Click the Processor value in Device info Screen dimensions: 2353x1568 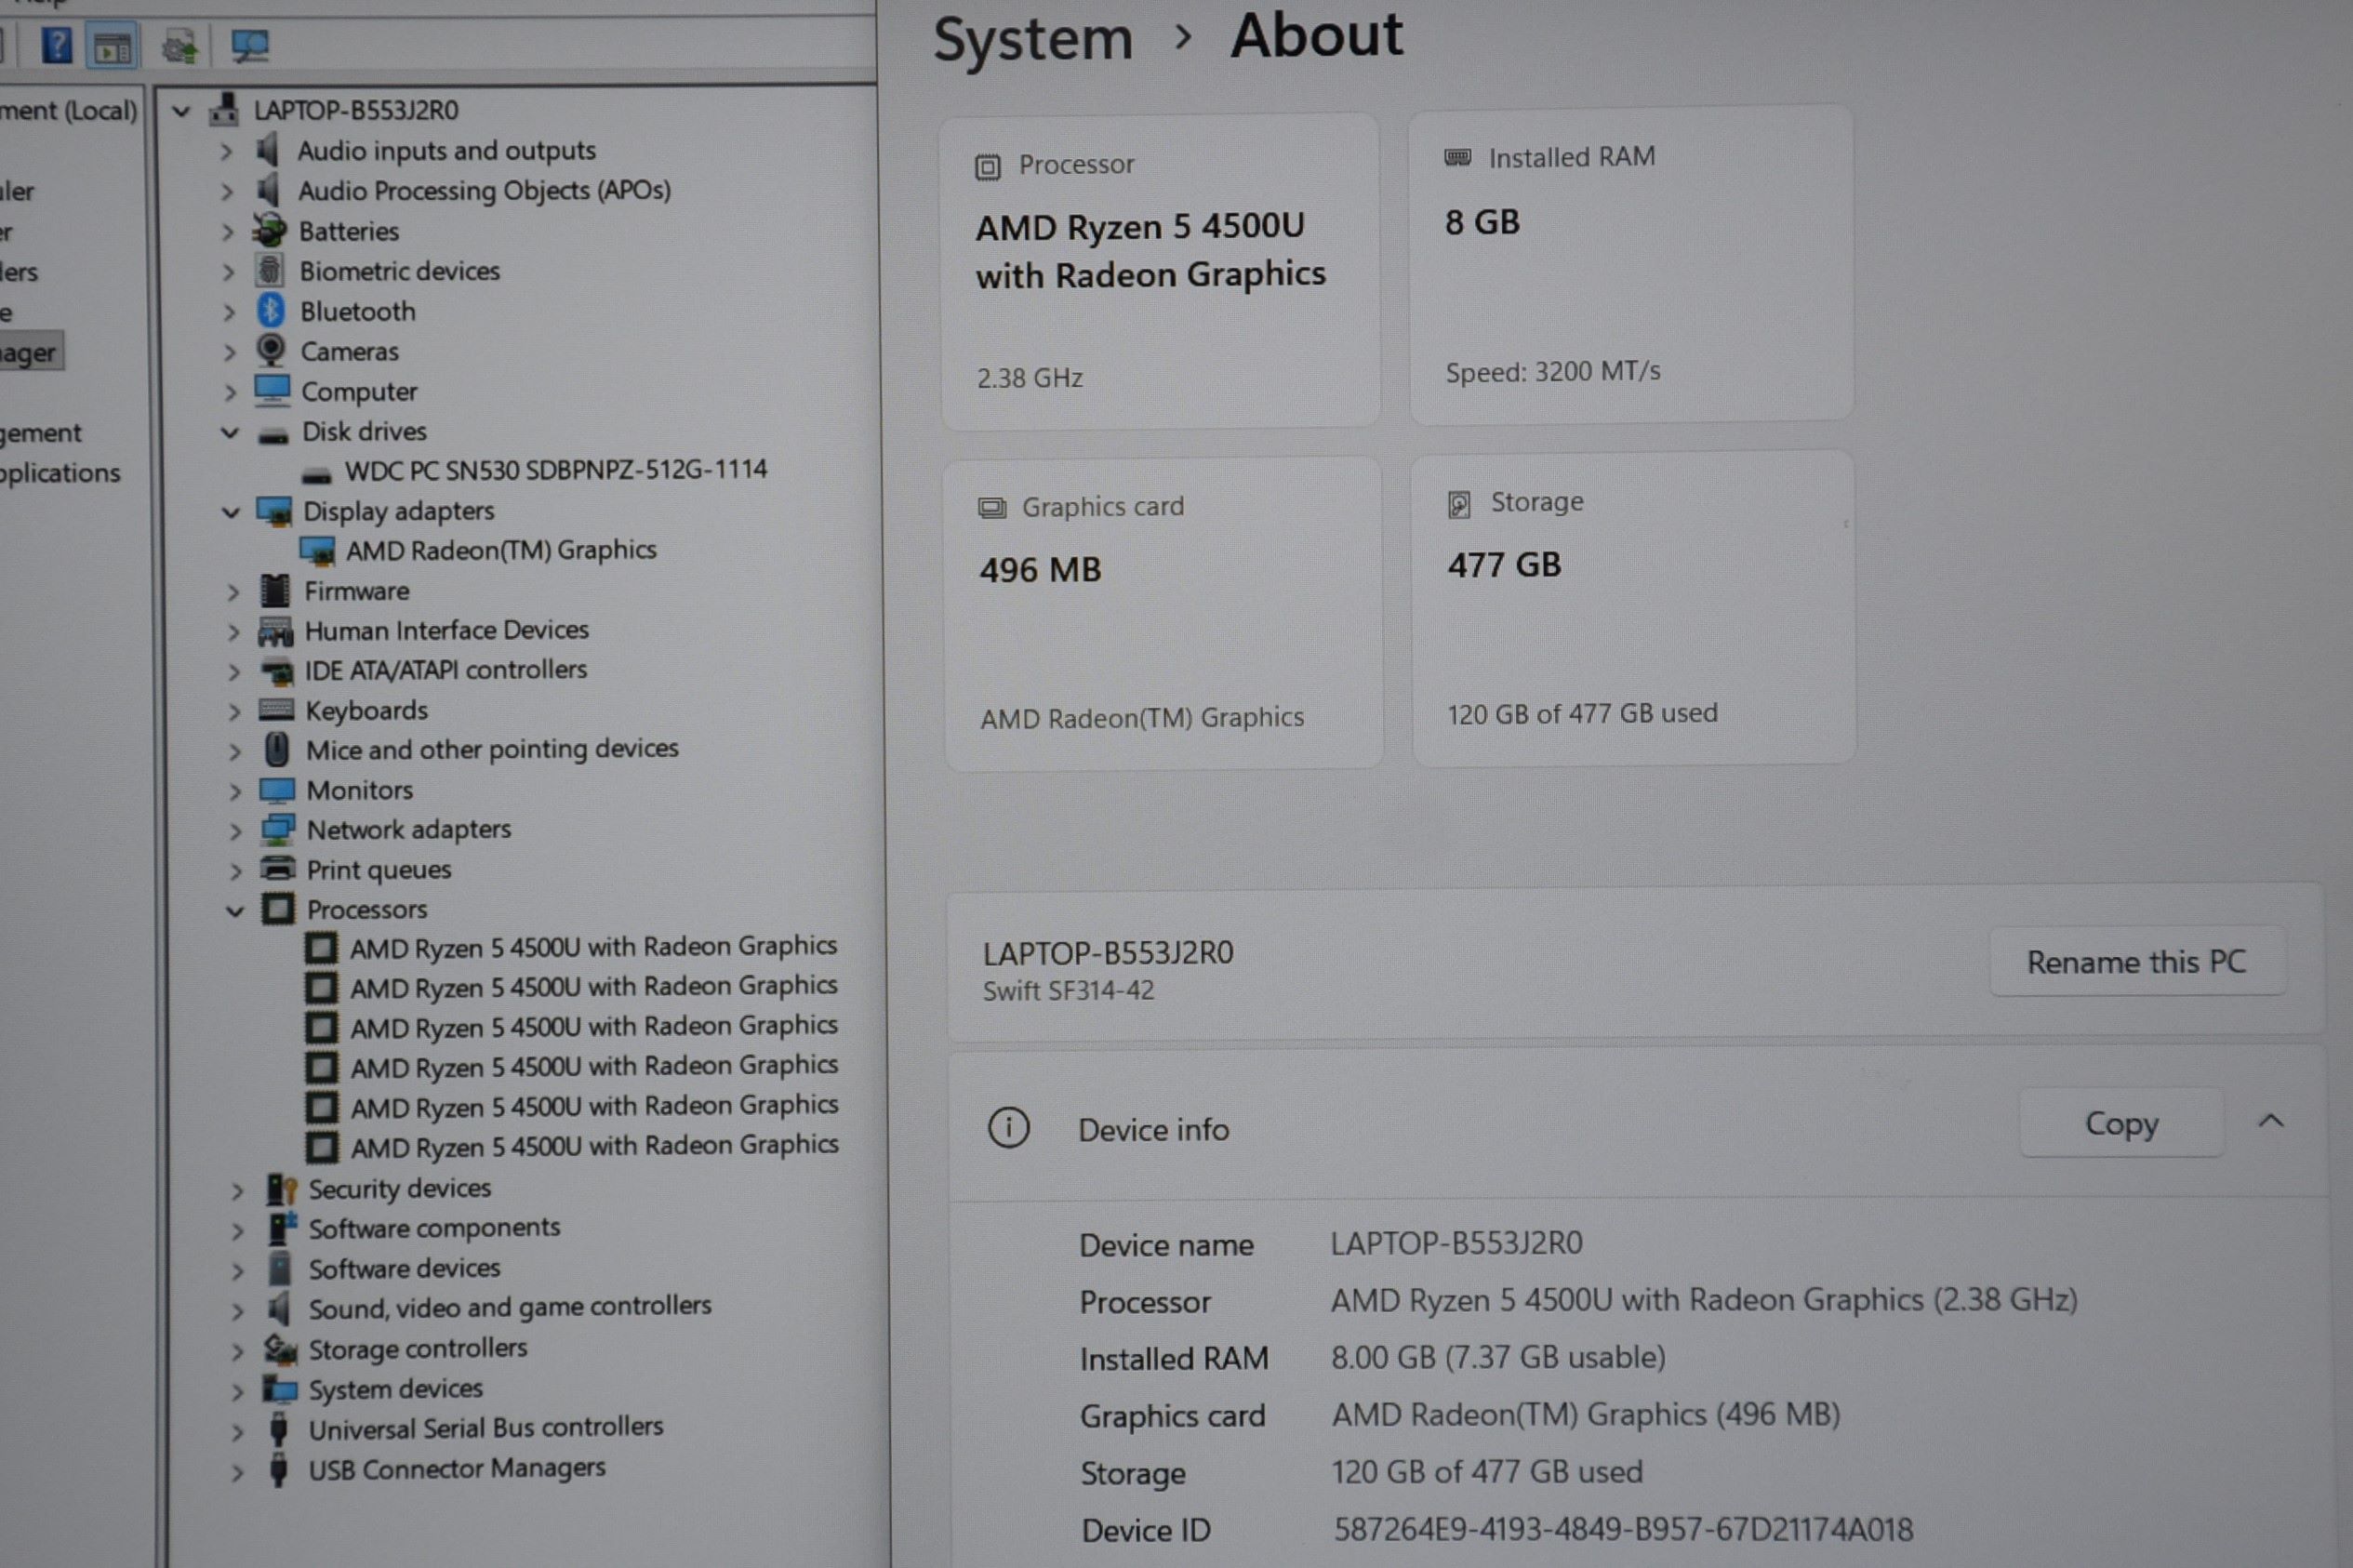point(1704,1299)
